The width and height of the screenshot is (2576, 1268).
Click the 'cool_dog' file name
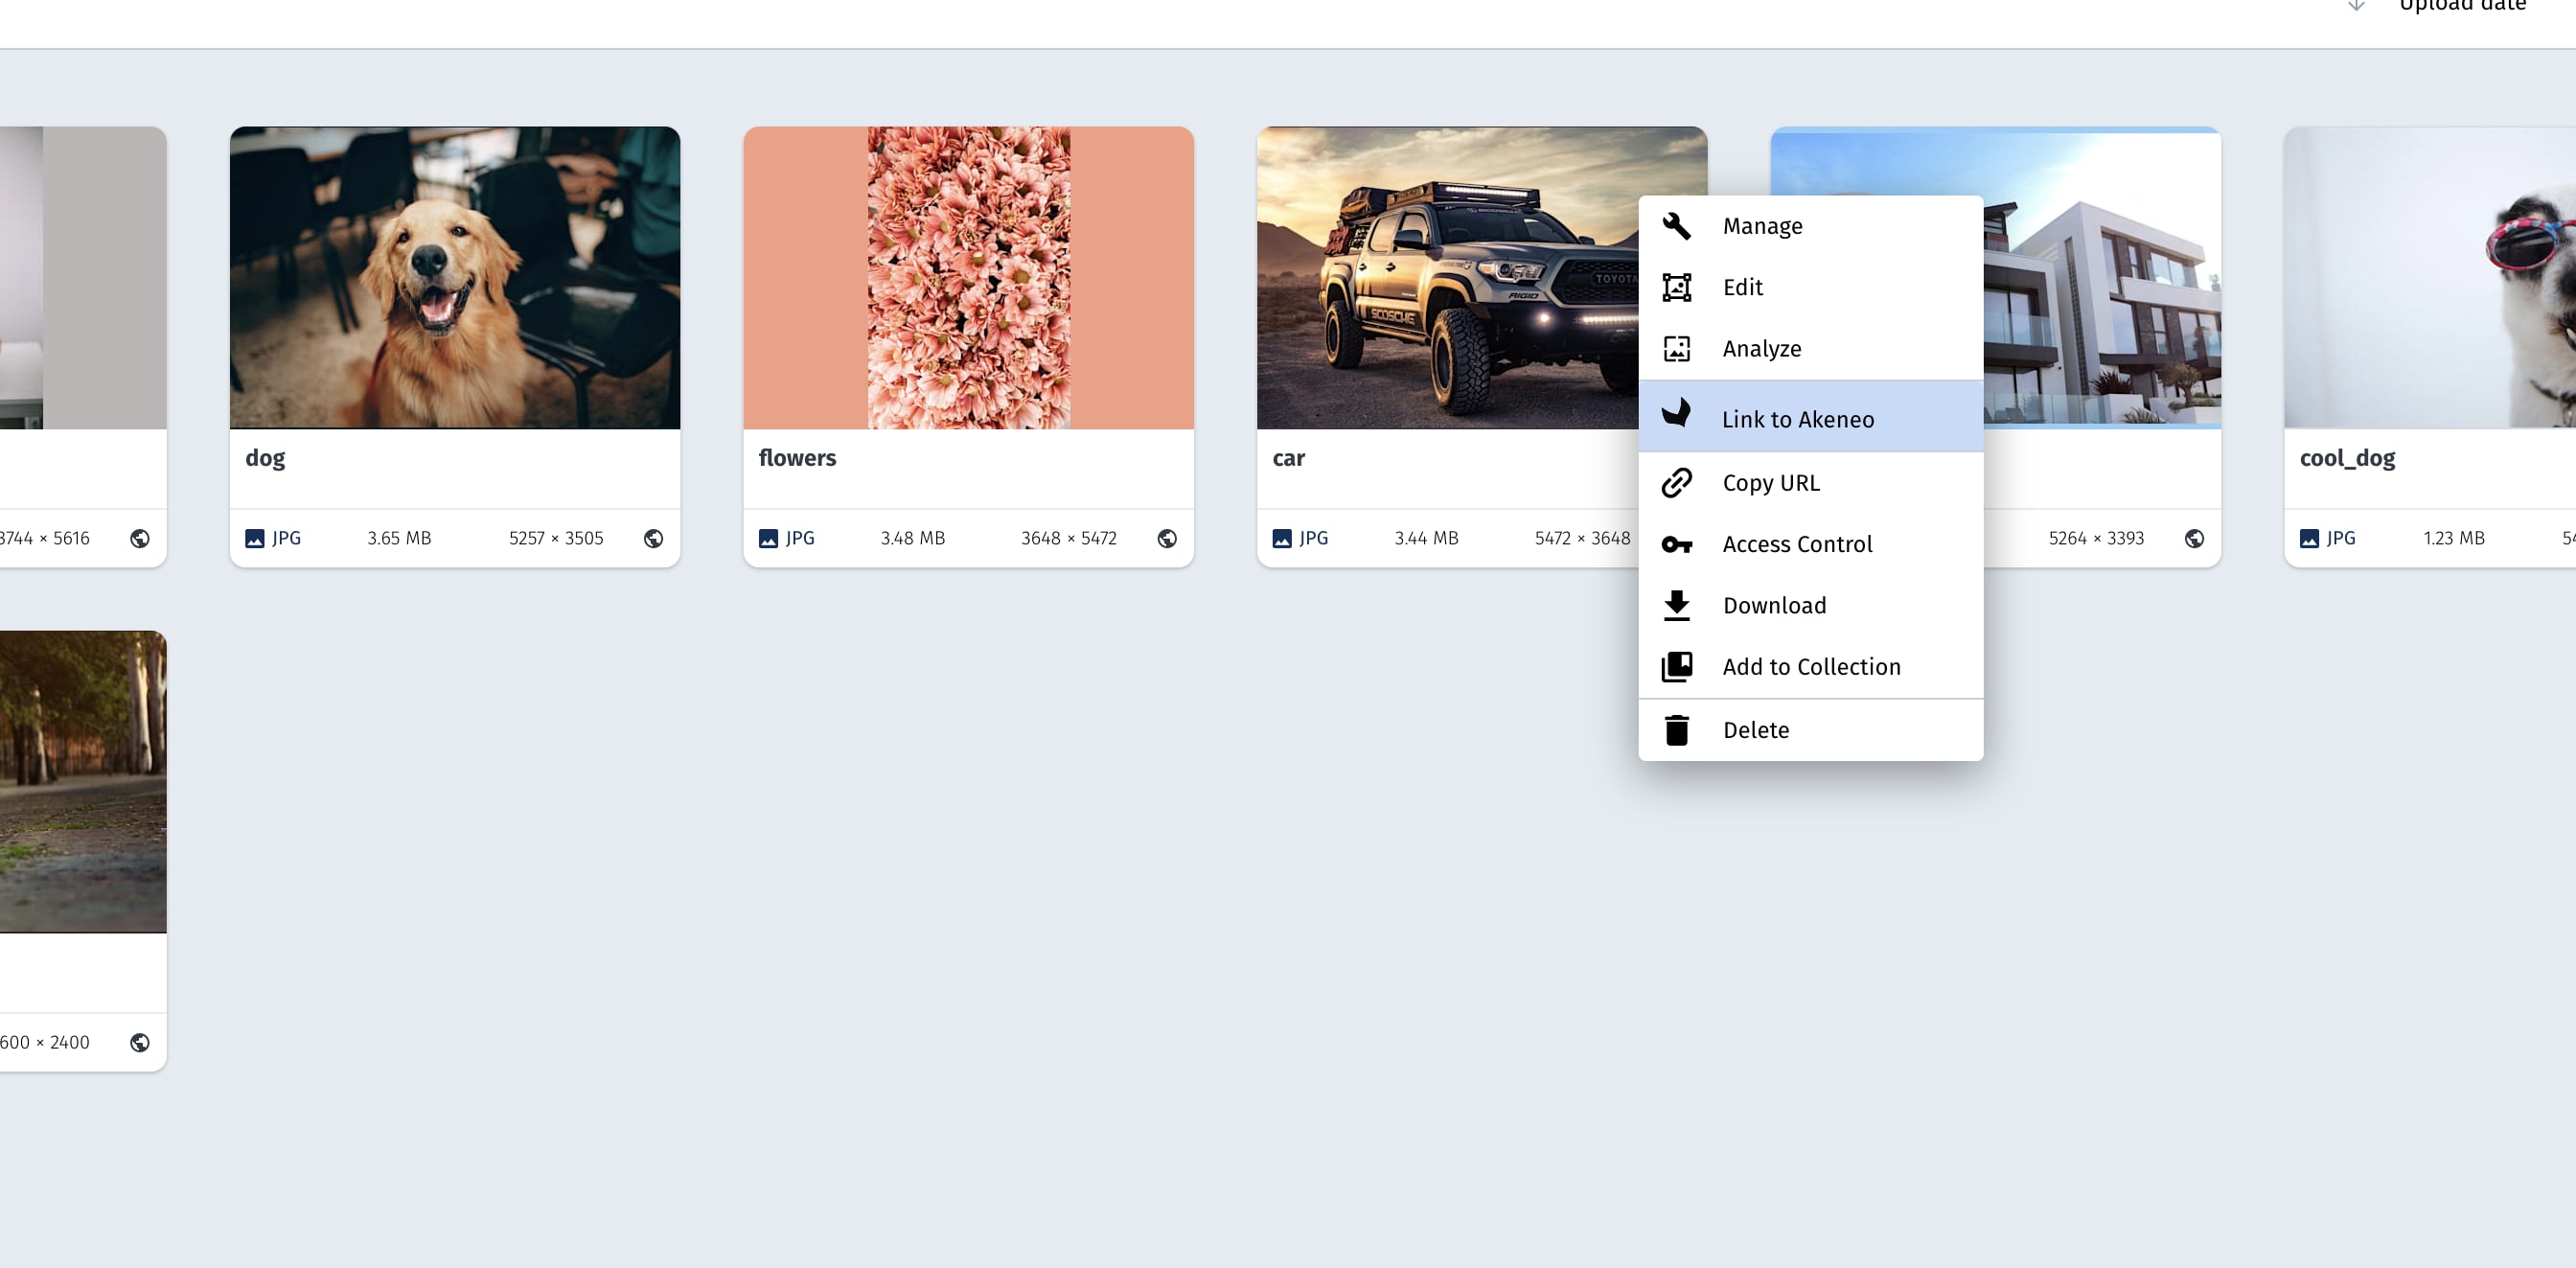[x=2347, y=458]
